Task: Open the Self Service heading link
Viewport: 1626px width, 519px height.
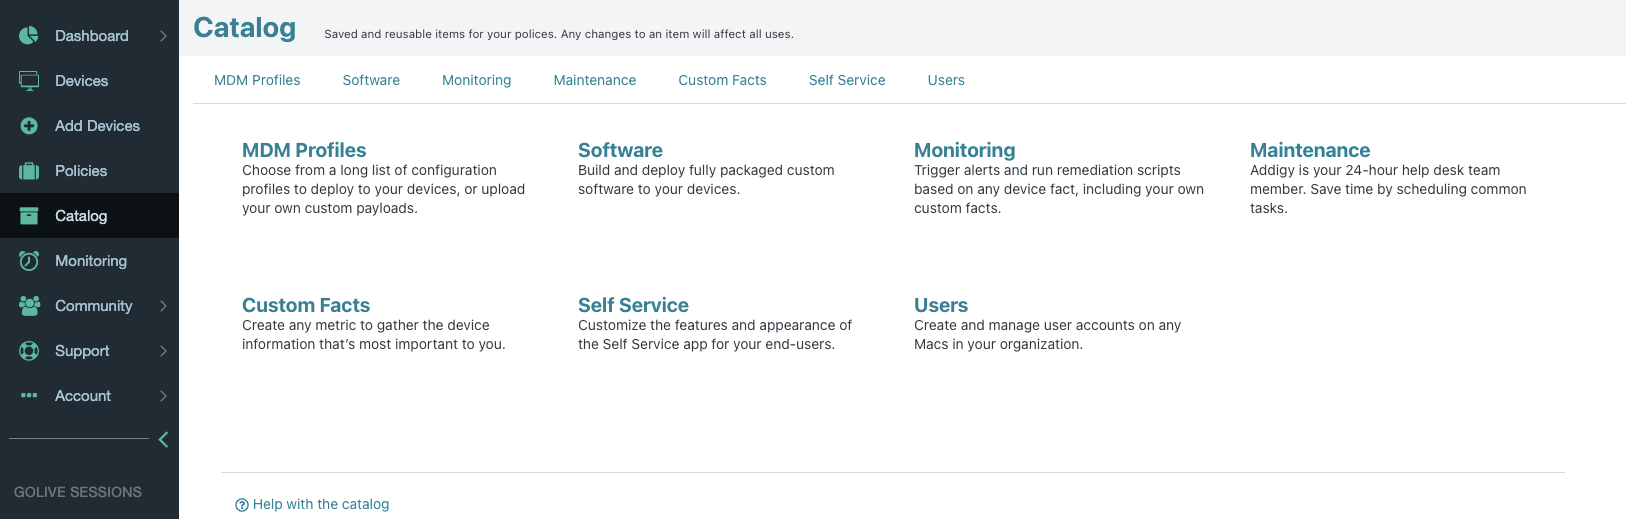Action: tap(633, 305)
